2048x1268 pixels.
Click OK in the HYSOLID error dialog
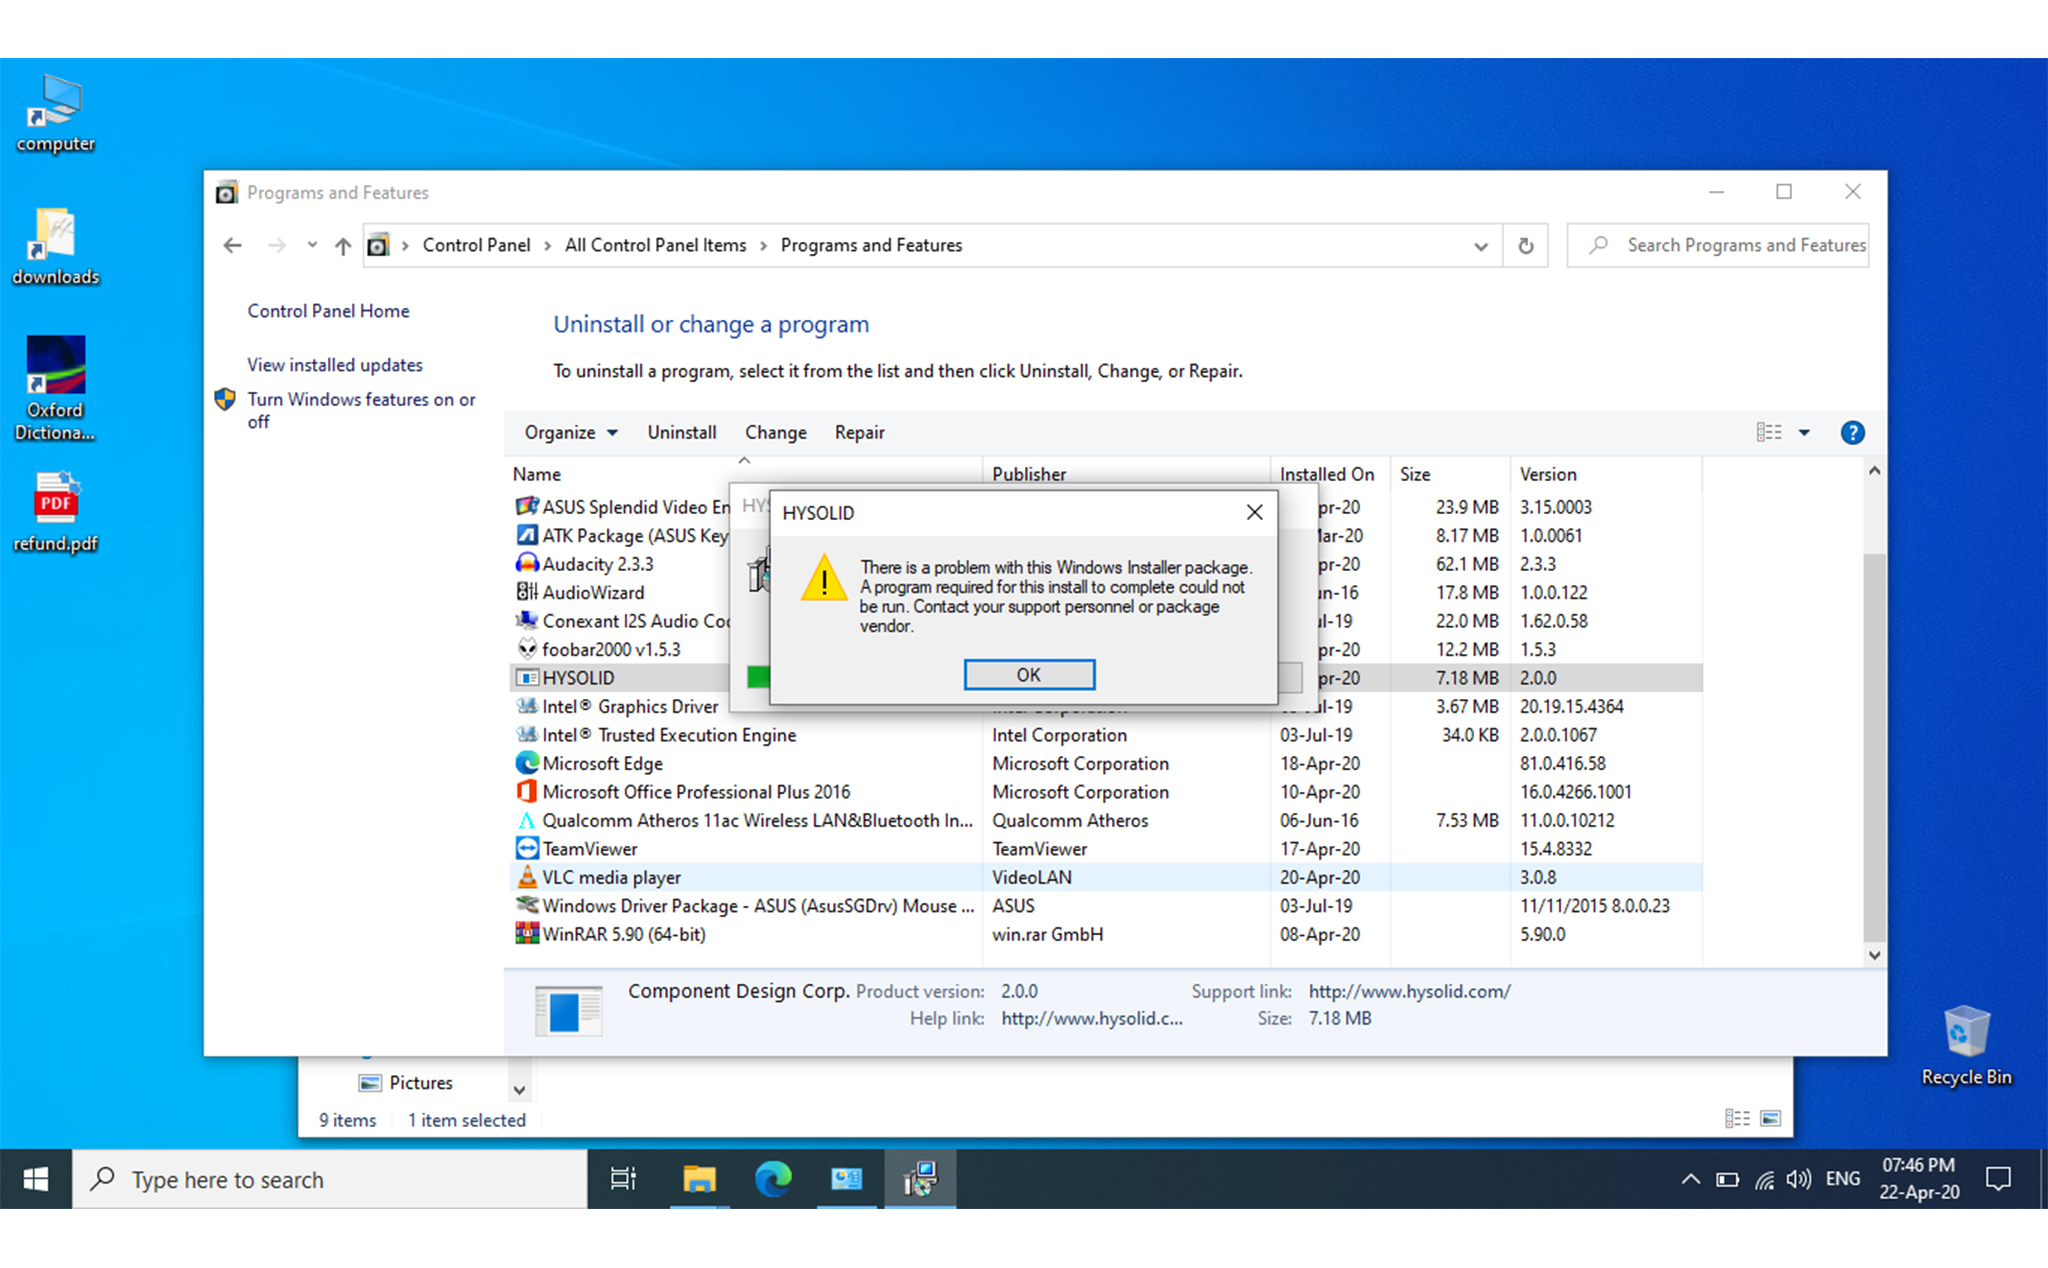click(1028, 675)
